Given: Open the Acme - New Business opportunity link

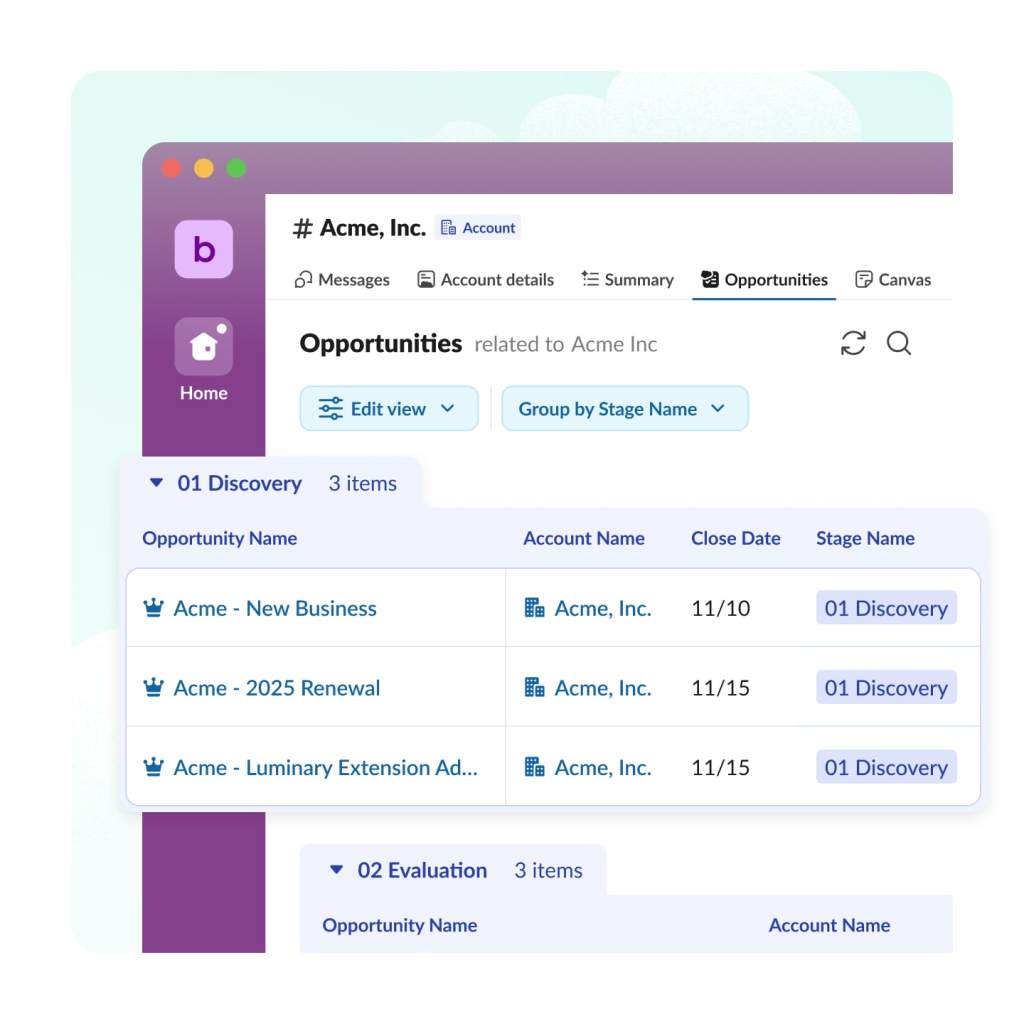Looking at the screenshot, I should coord(276,607).
